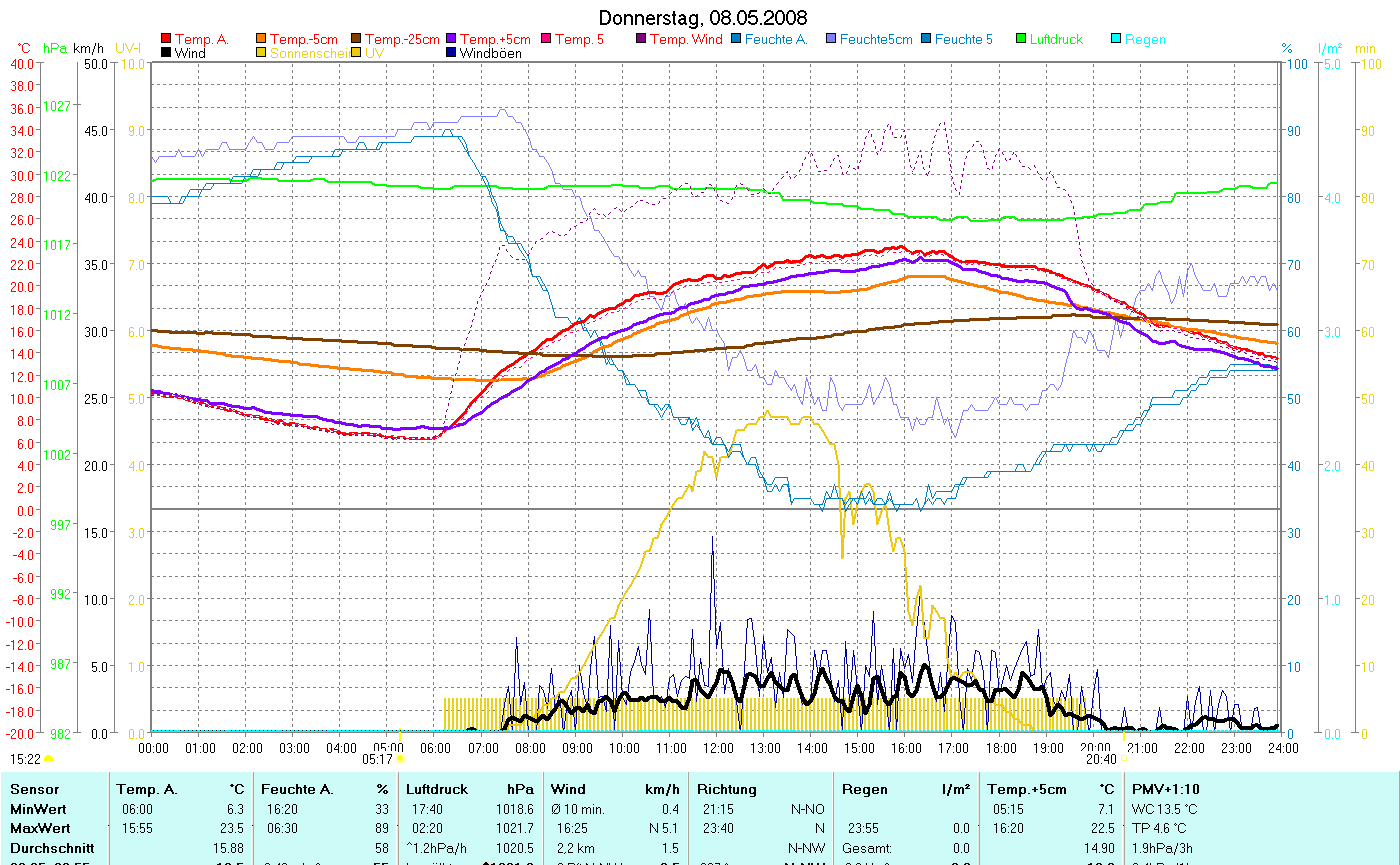This screenshot has height=865, width=1400.
Task: Click the purple Temp.+5cm legend square
Action: 451,39
